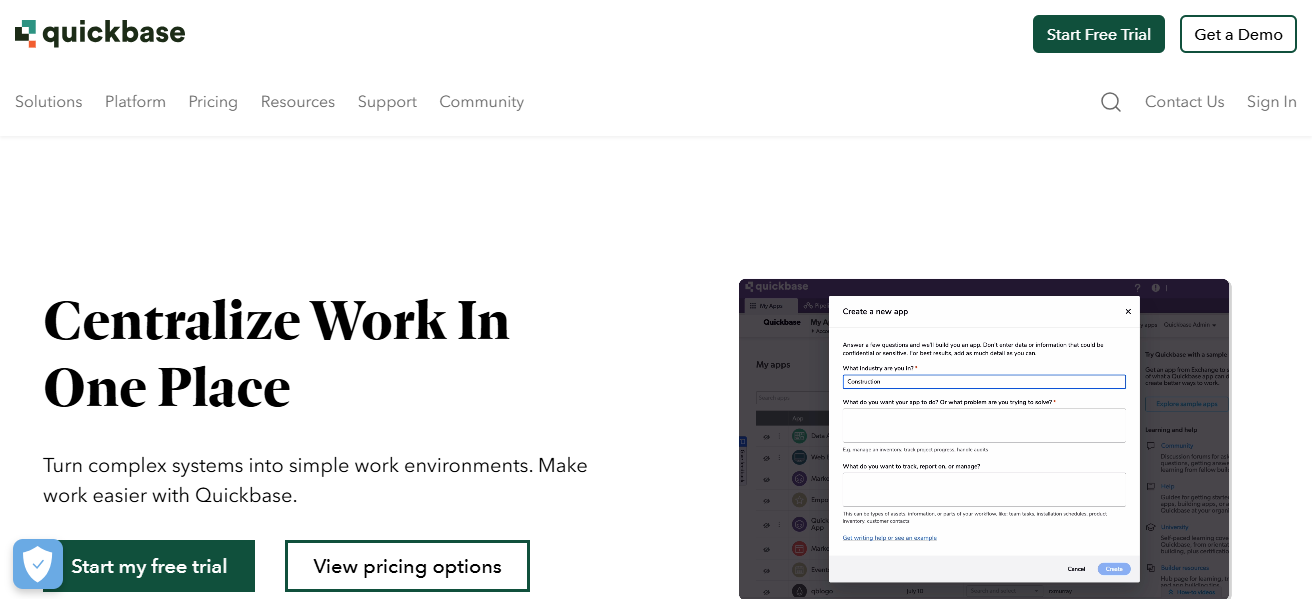
Task: Click the Sign In link
Action: pos(1272,102)
